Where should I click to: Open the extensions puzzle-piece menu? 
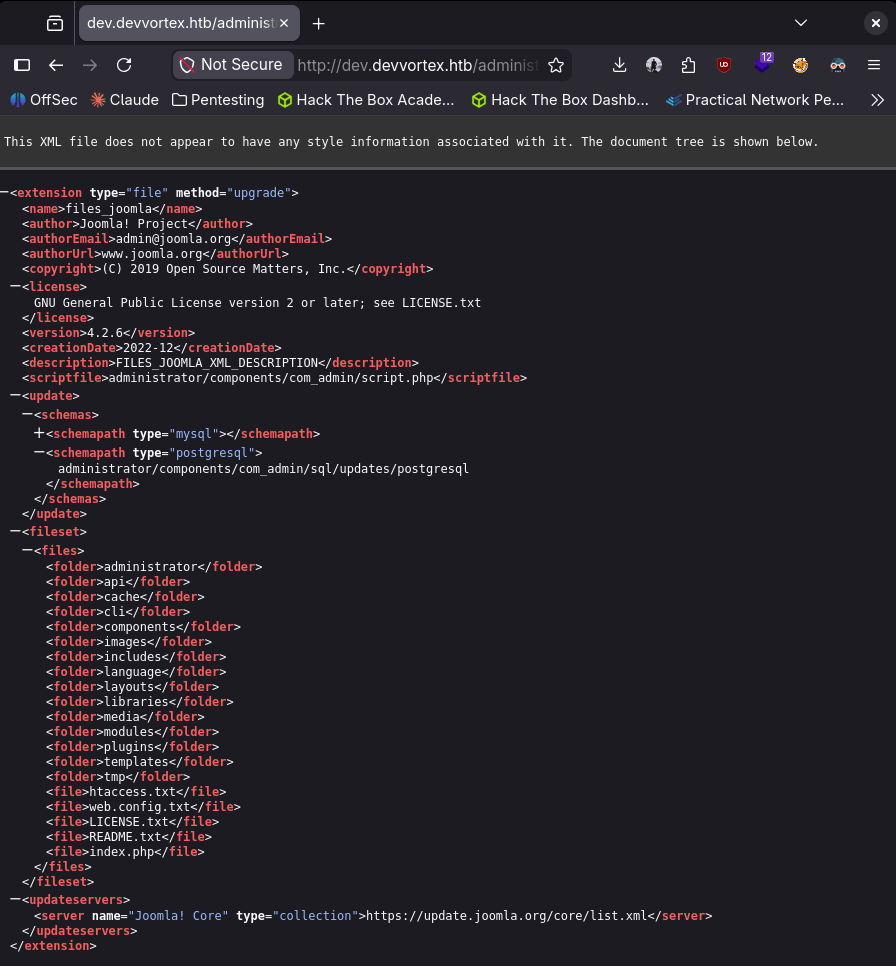tap(688, 65)
